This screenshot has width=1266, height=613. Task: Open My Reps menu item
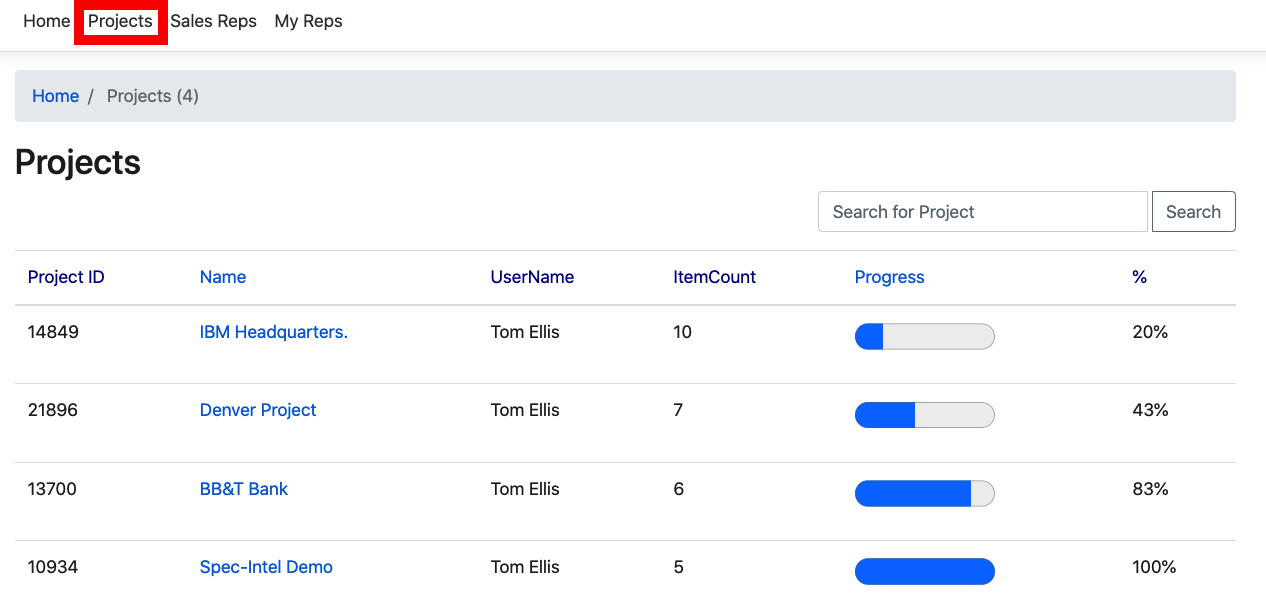click(308, 21)
